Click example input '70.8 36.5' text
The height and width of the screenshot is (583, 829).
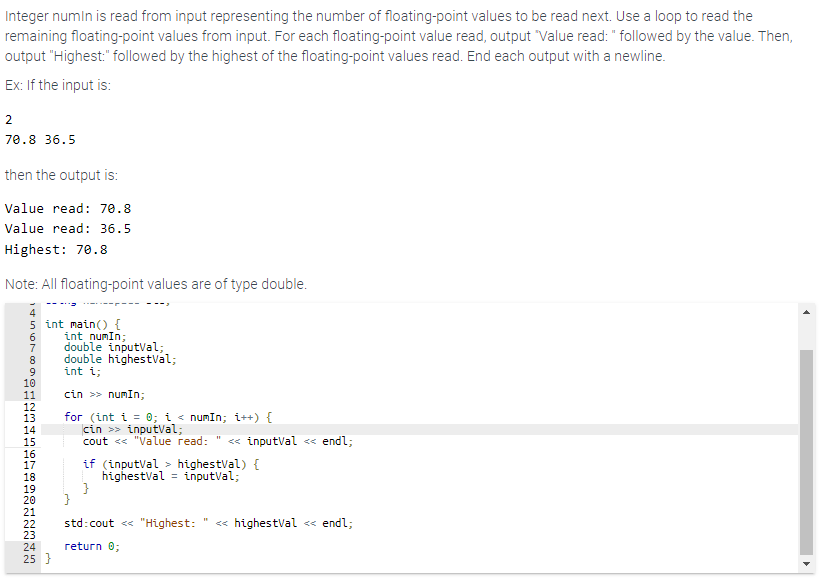pyautogui.click(x=40, y=140)
